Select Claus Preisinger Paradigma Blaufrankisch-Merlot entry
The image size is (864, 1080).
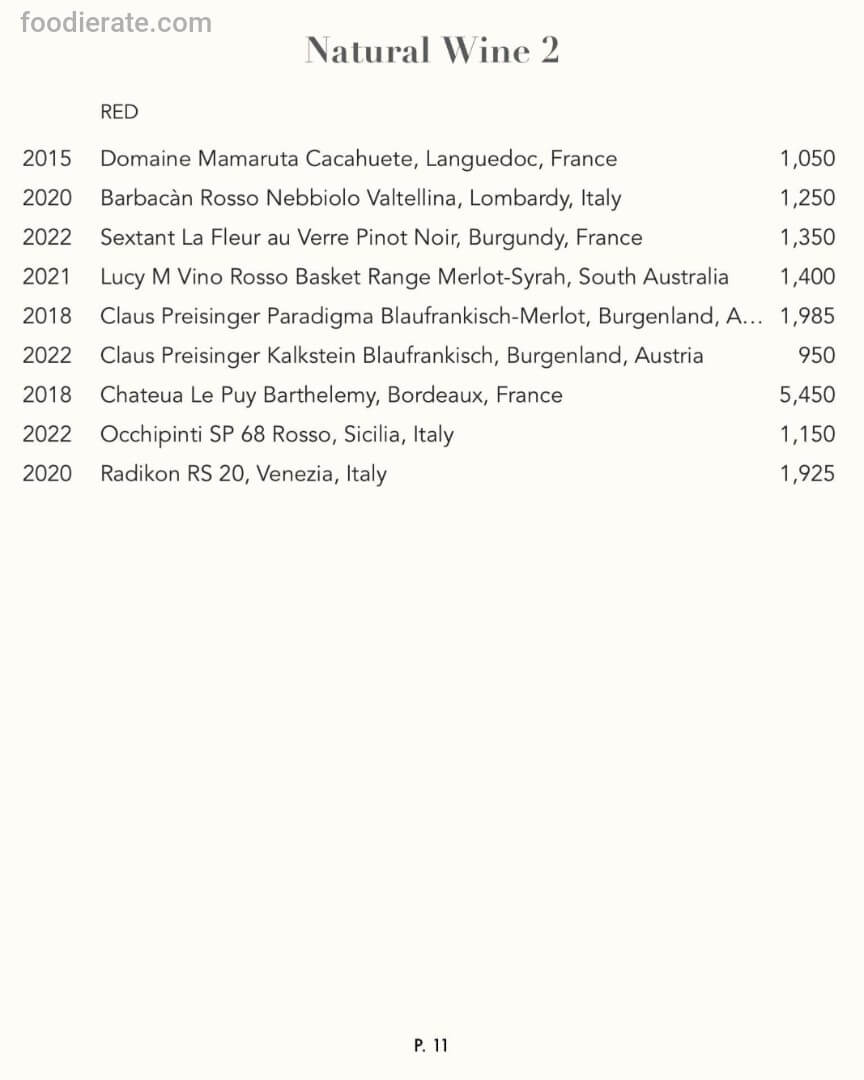(430, 316)
